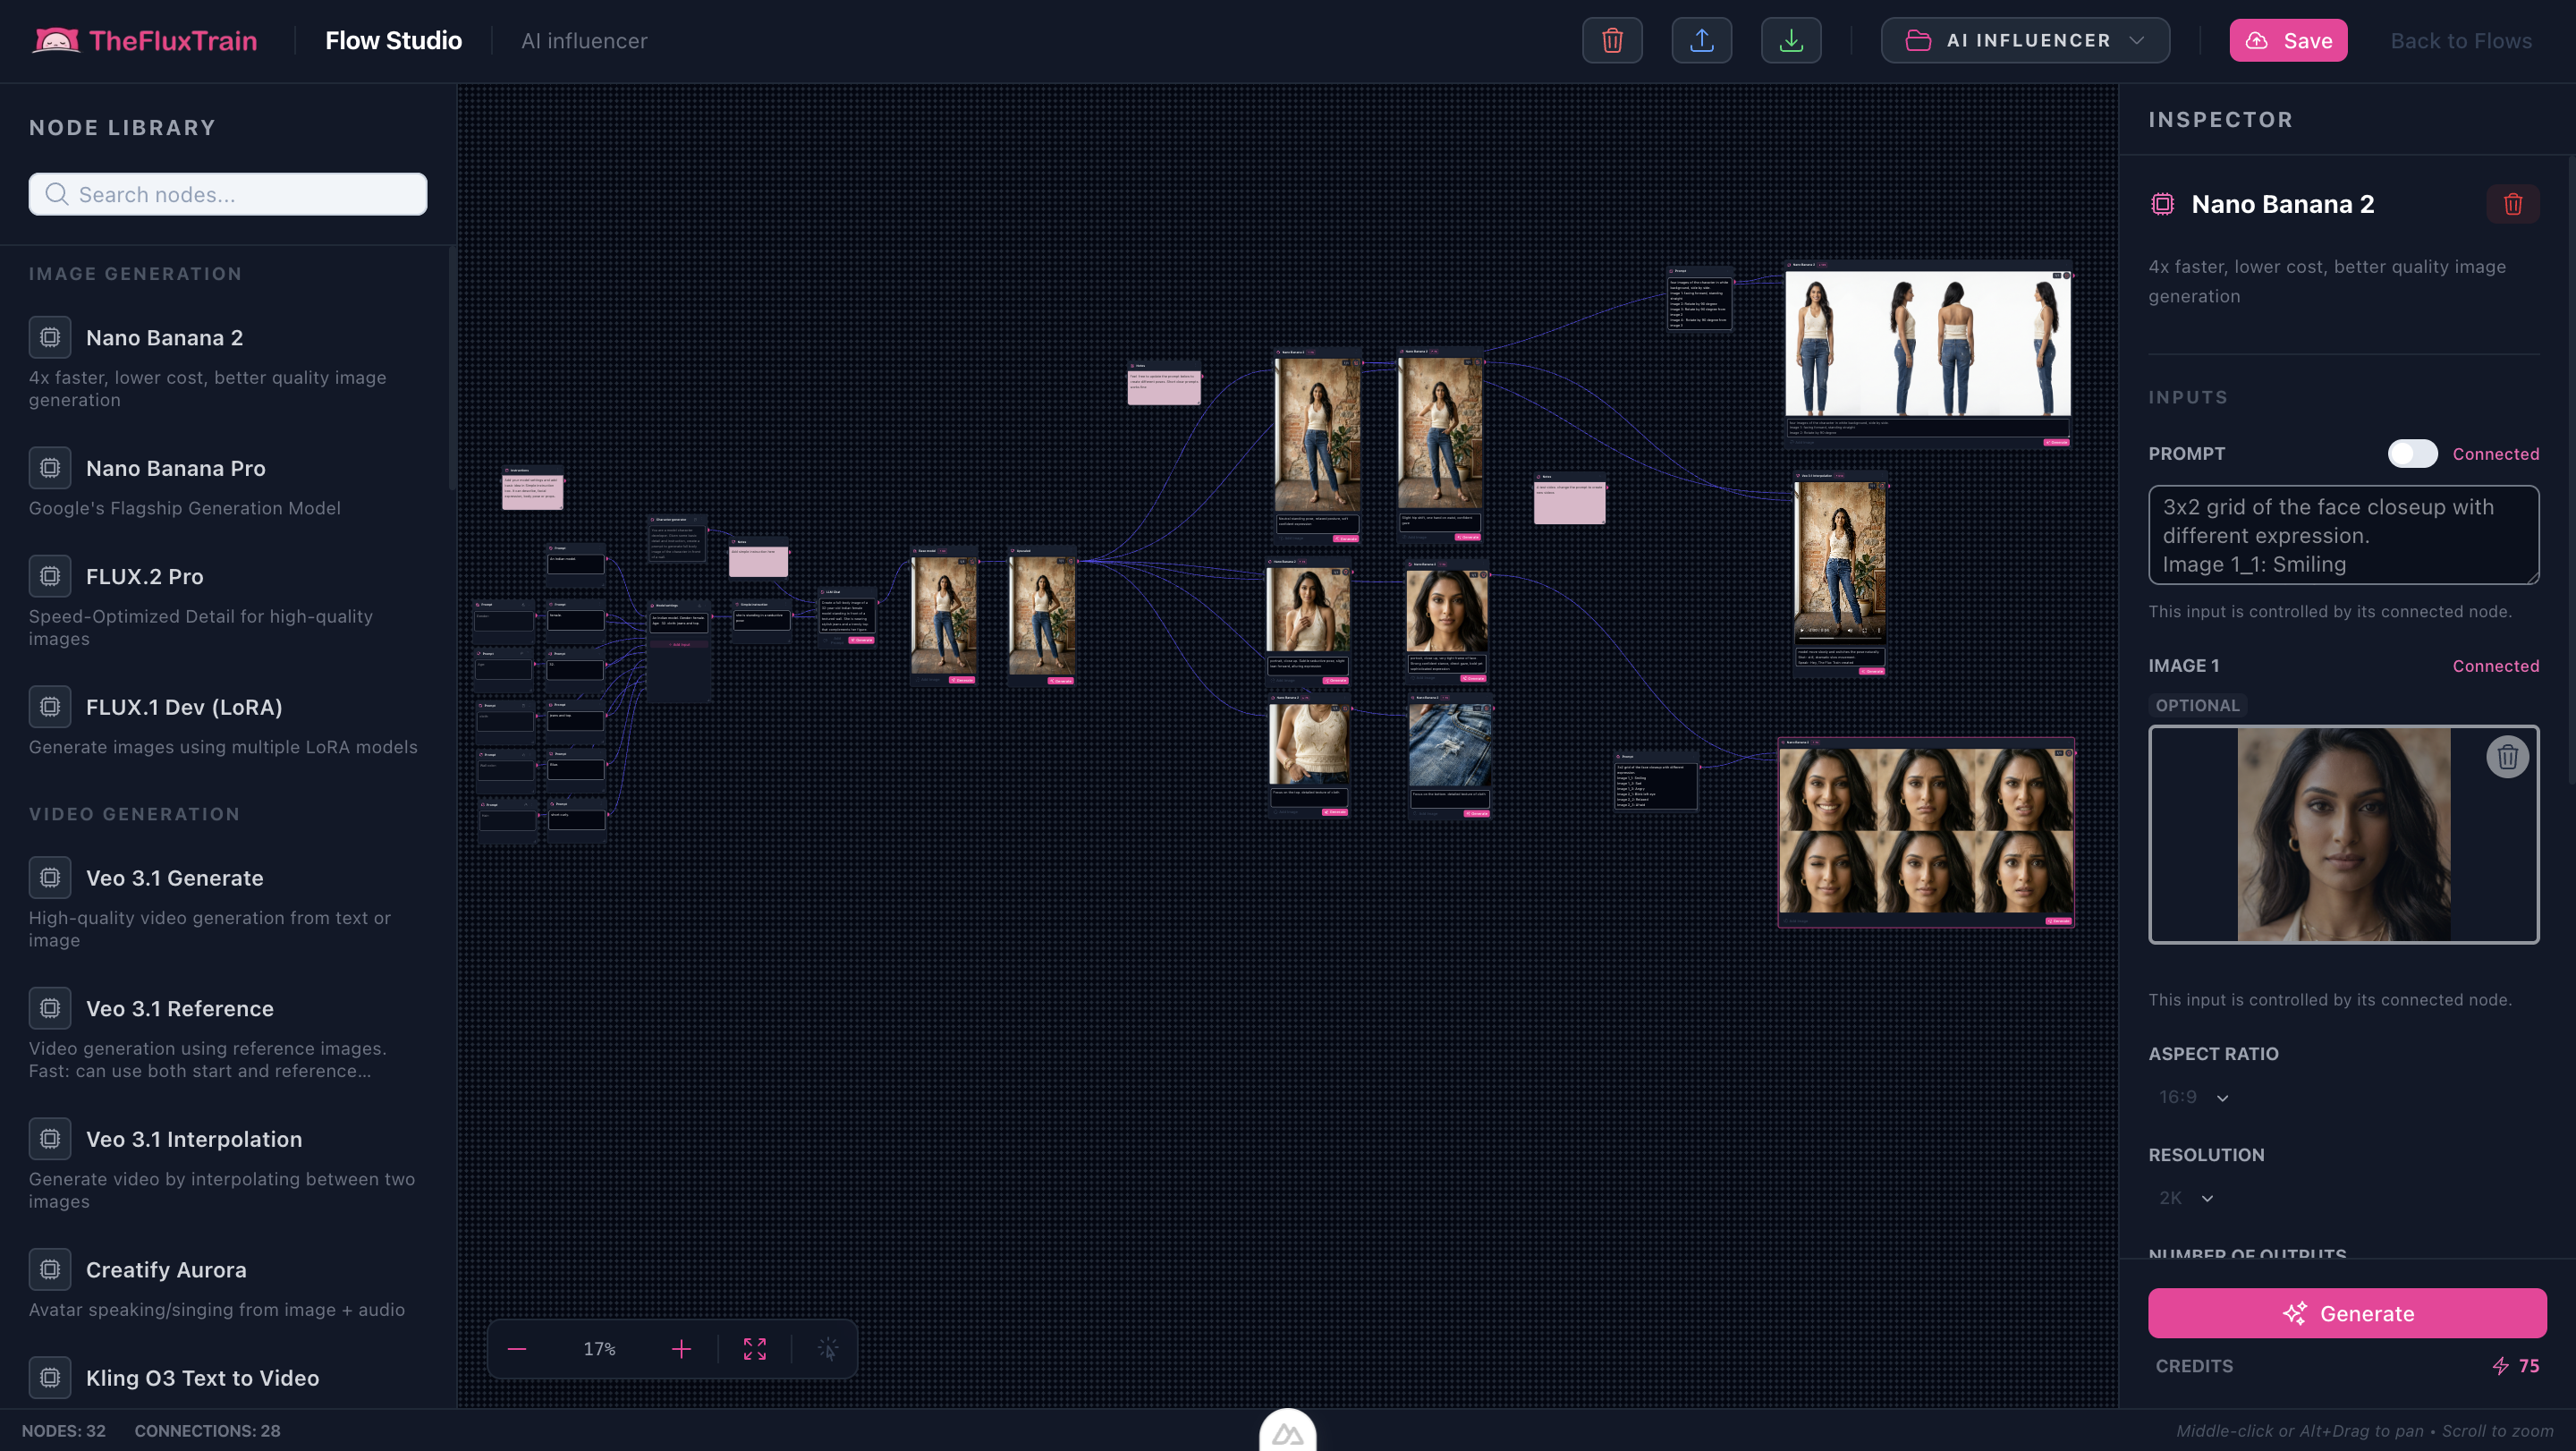The image size is (2576, 1451).
Task: Select the Veo 3.1 Generate entry title
Action: (x=175, y=878)
